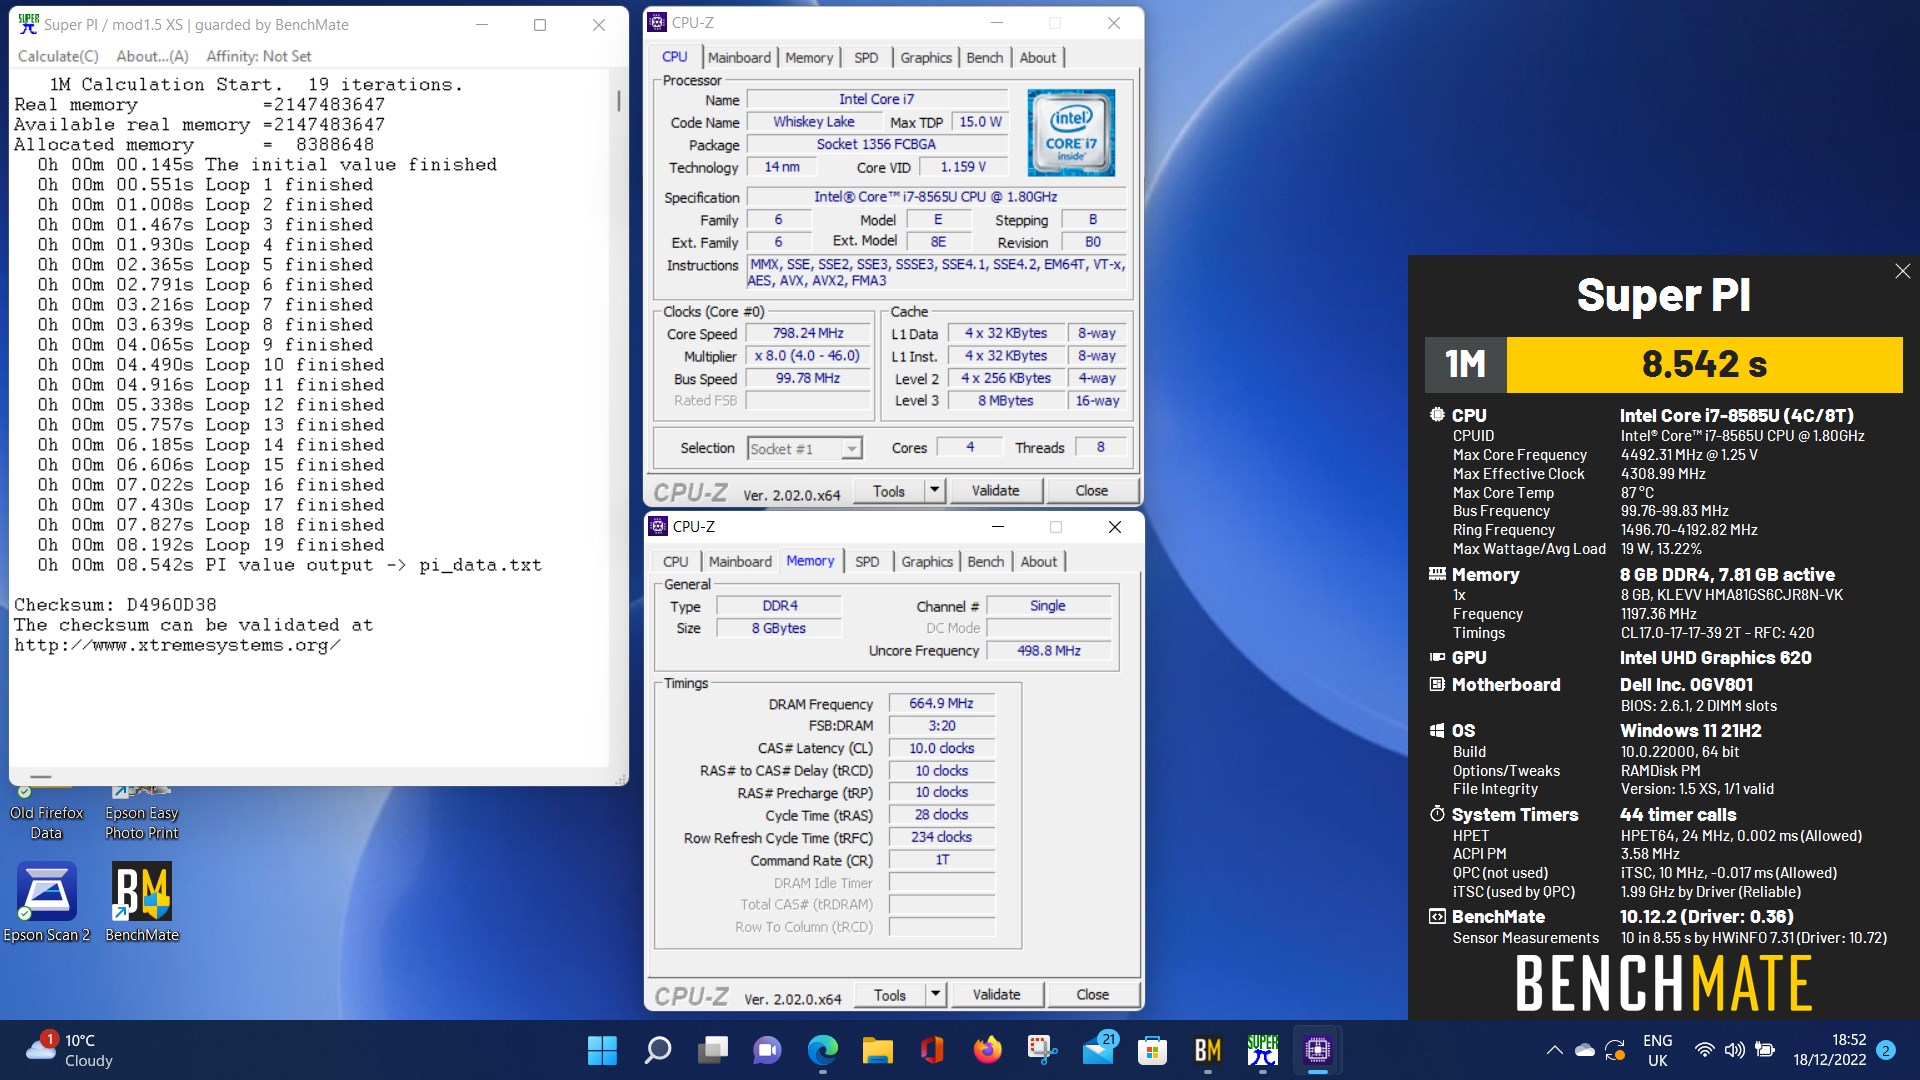1920x1080 pixels.
Task: Close the BenchMate Super PI result panel
Action: (x=1902, y=271)
